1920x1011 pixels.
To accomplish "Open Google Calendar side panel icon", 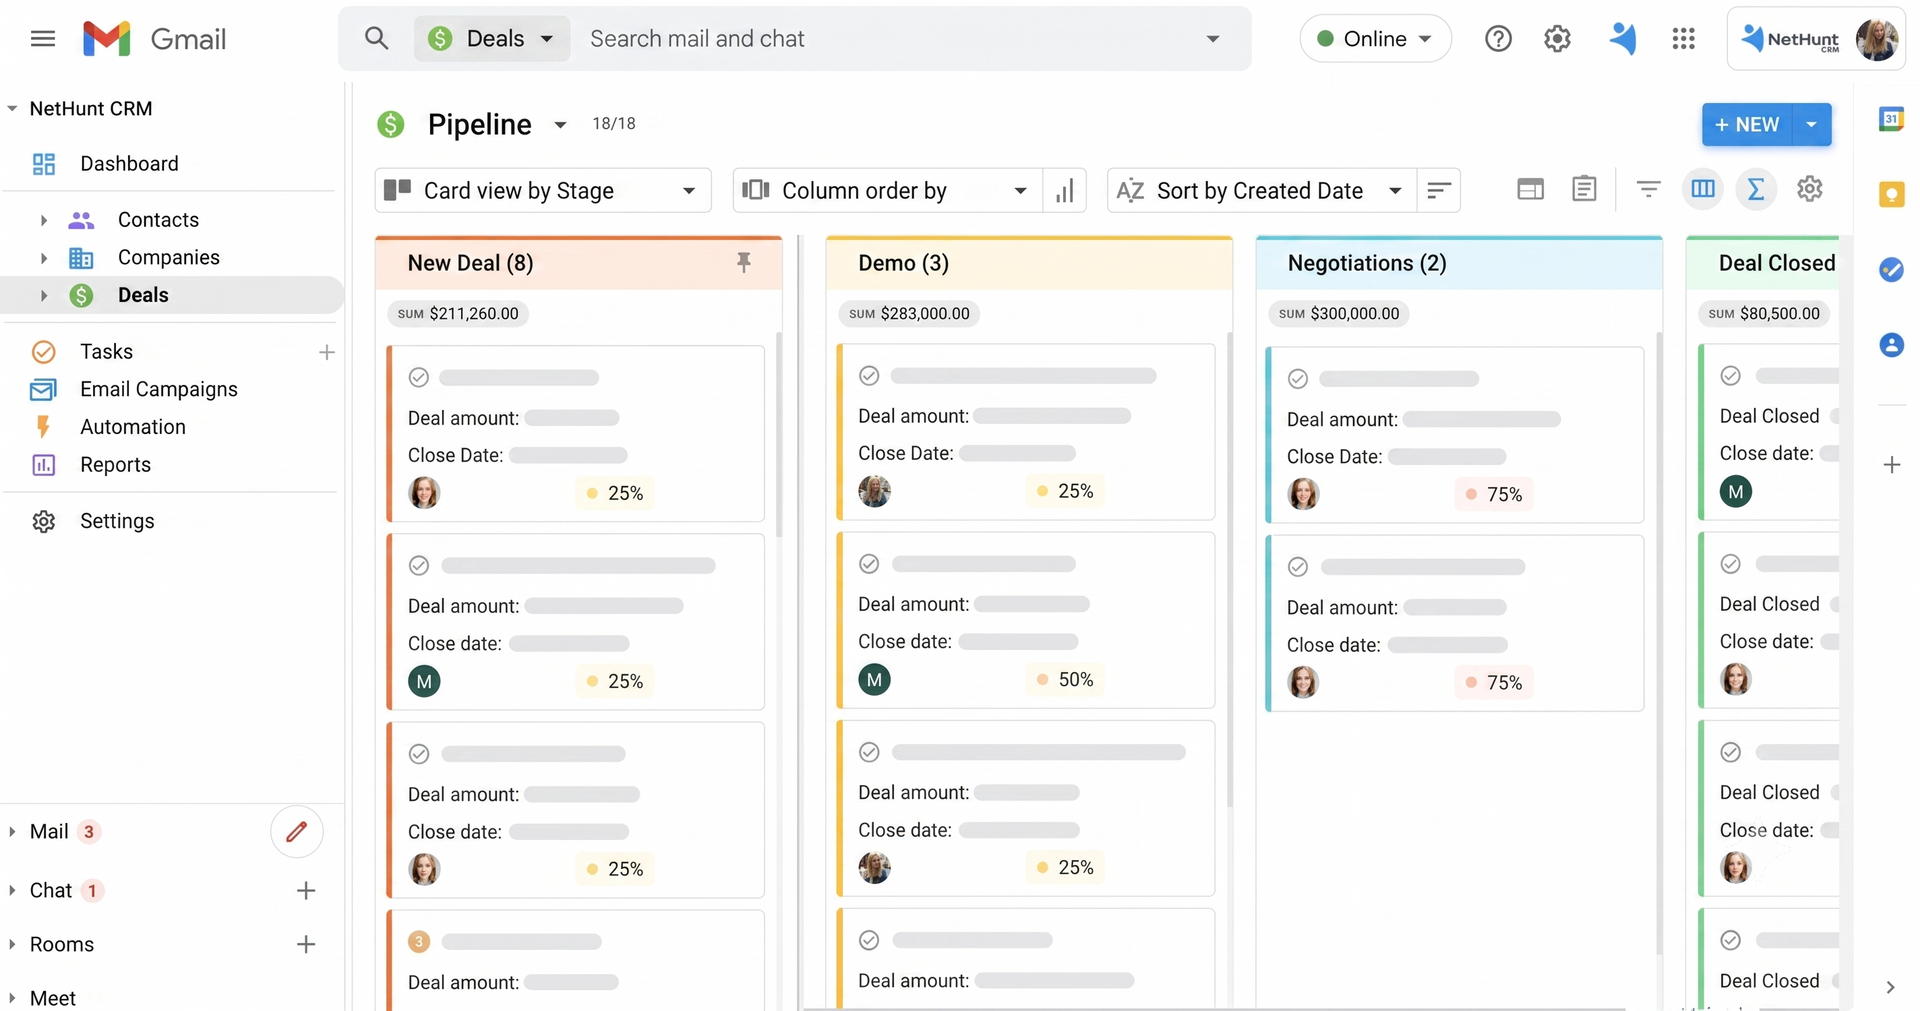I will [1890, 119].
